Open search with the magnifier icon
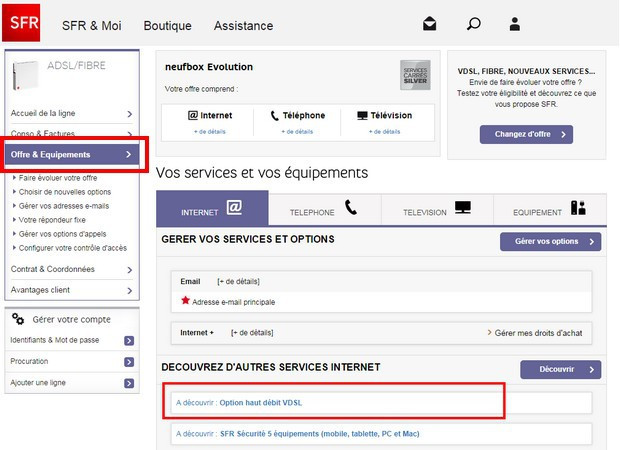 [473, 24]
